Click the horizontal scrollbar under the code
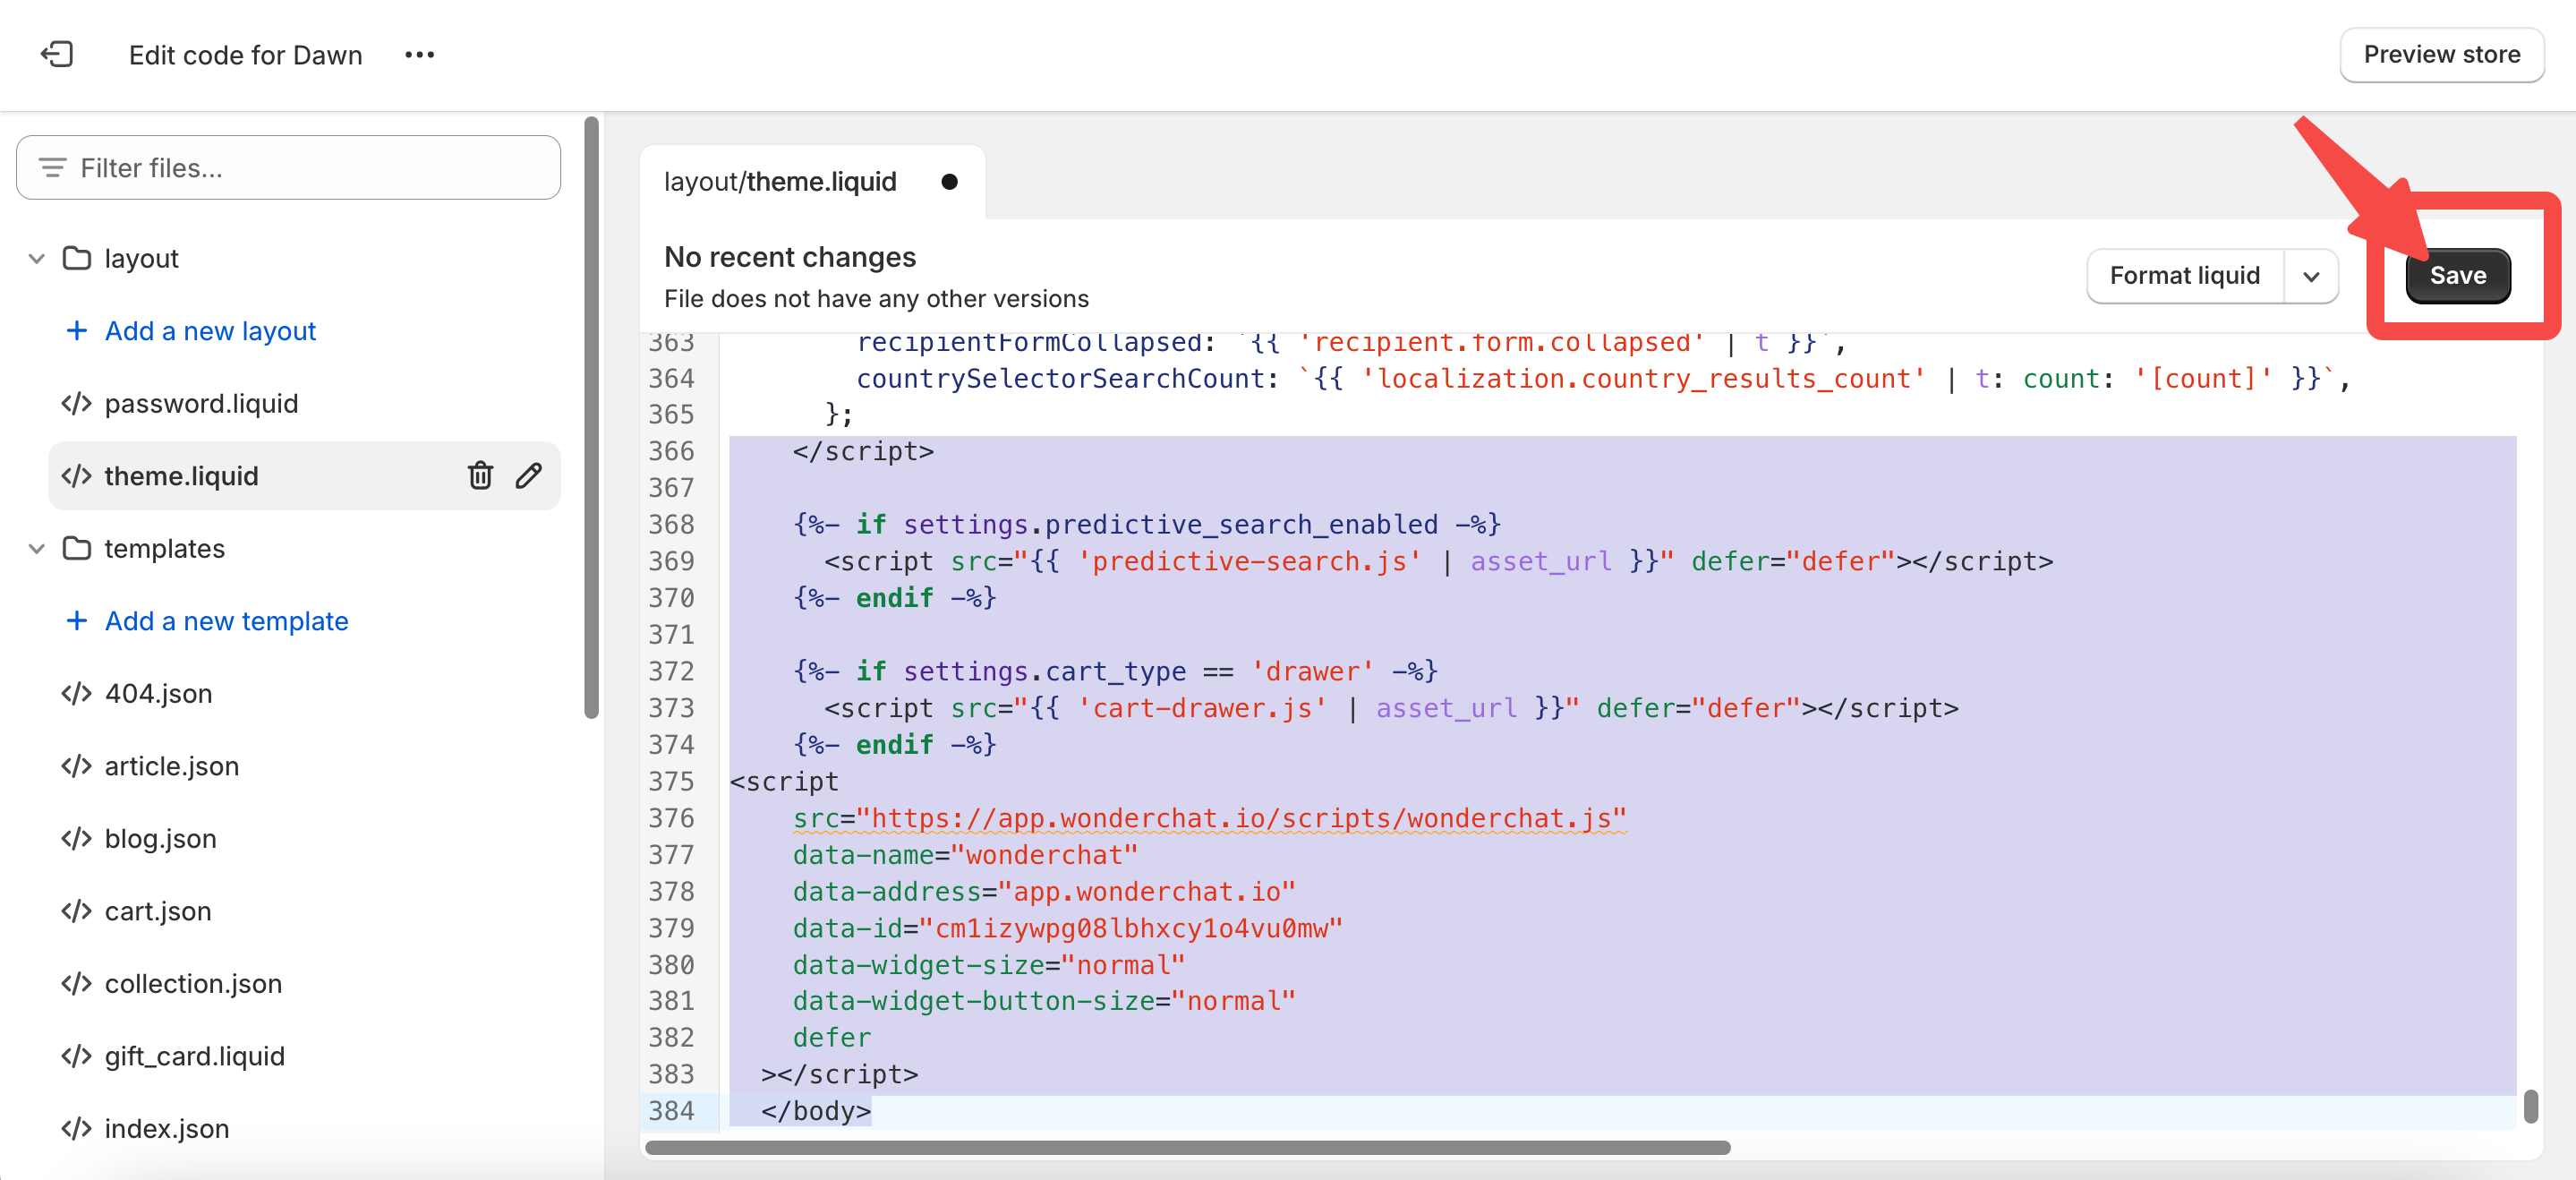 1187,1147
